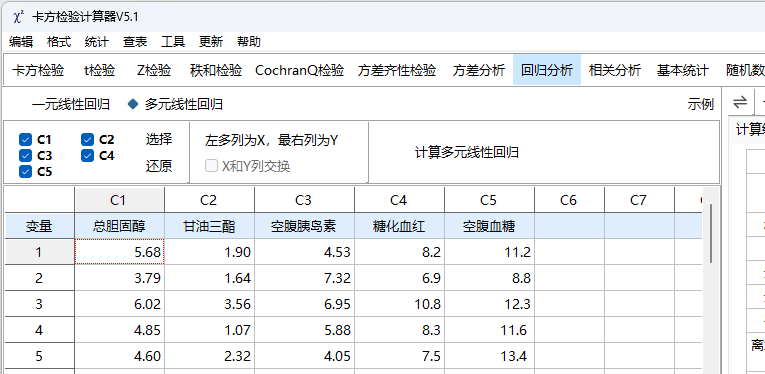Open the 查表 menu
This screenshot has height=374, width=765.
coord(135,42)
